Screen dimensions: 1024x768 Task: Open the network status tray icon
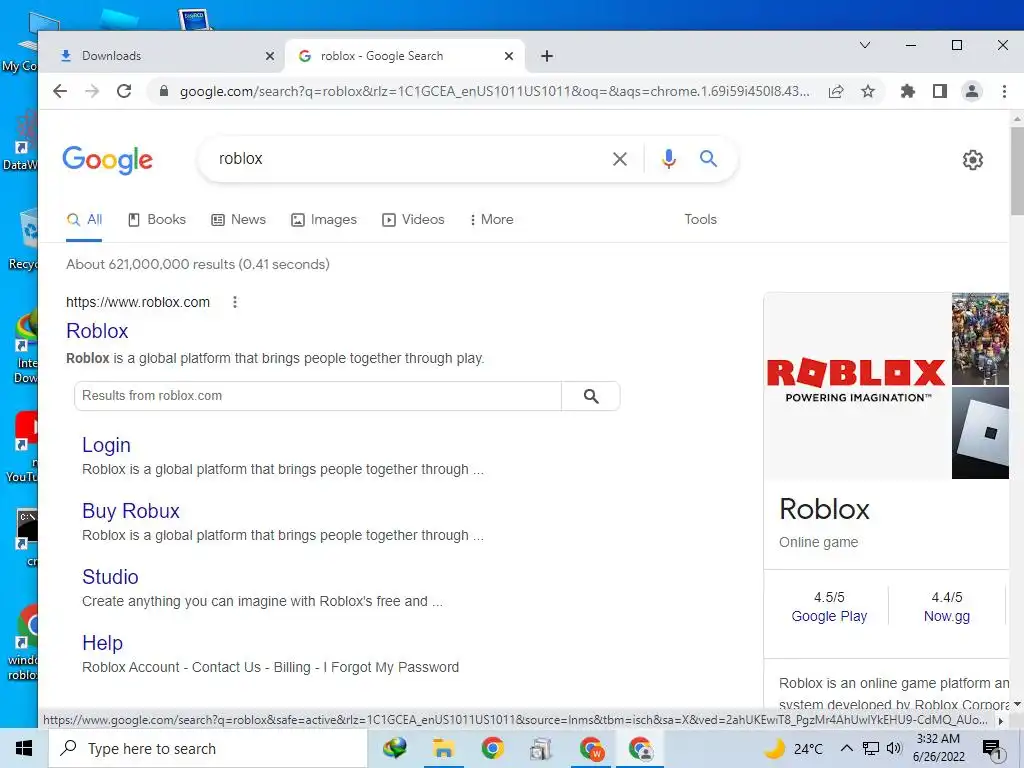pos(871,748)
